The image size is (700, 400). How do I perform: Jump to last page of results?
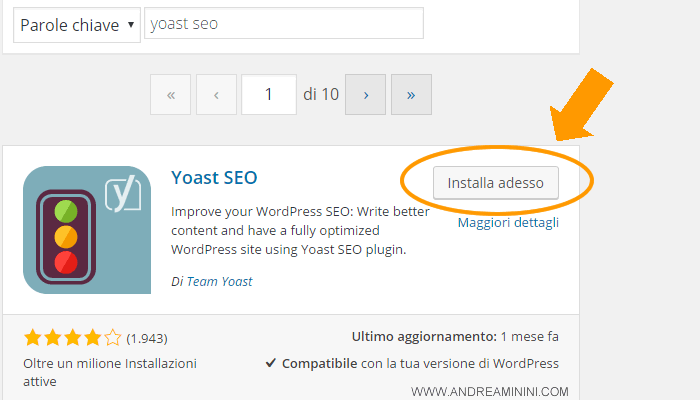411,95
